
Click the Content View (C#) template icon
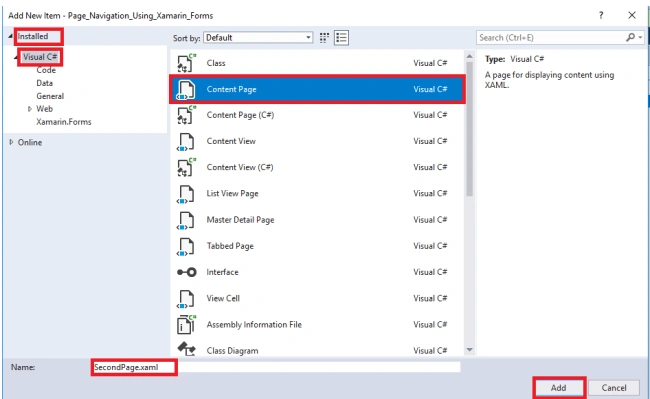tap(186, 167)
